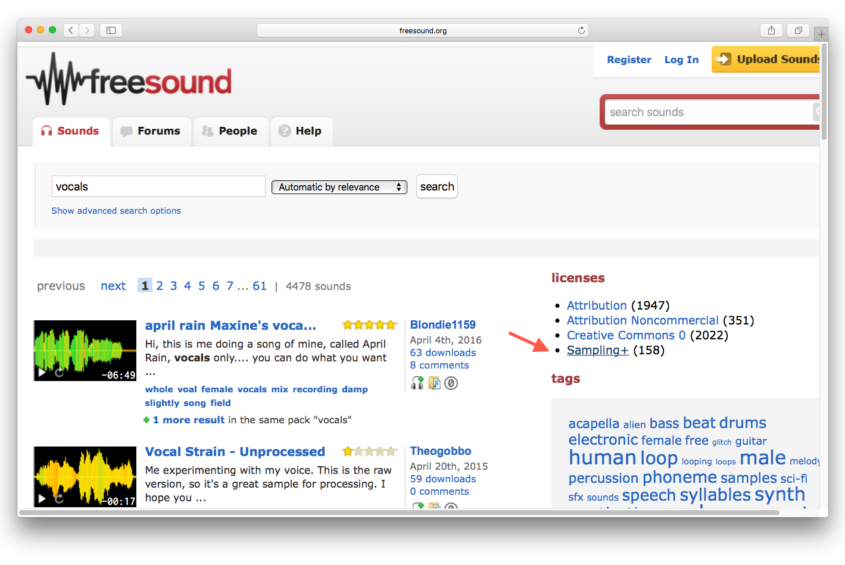
Task: Open user Blondie1159 profile
Action: pyautogui.click(x=443, y=325)
